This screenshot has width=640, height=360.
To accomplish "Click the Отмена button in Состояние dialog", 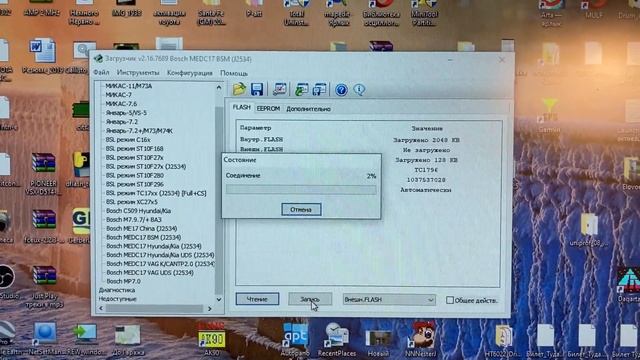I will [x=301, y=209].
